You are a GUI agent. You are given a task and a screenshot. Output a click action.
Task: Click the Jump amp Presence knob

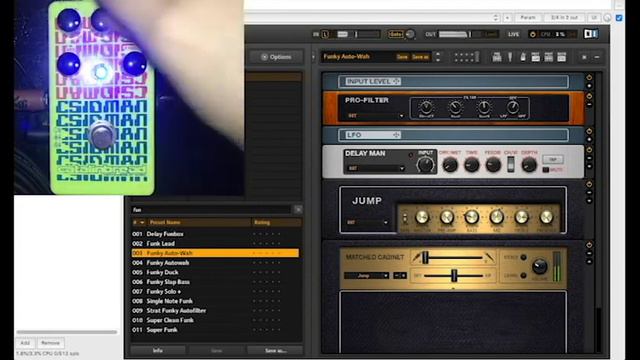tap(546, 217)
